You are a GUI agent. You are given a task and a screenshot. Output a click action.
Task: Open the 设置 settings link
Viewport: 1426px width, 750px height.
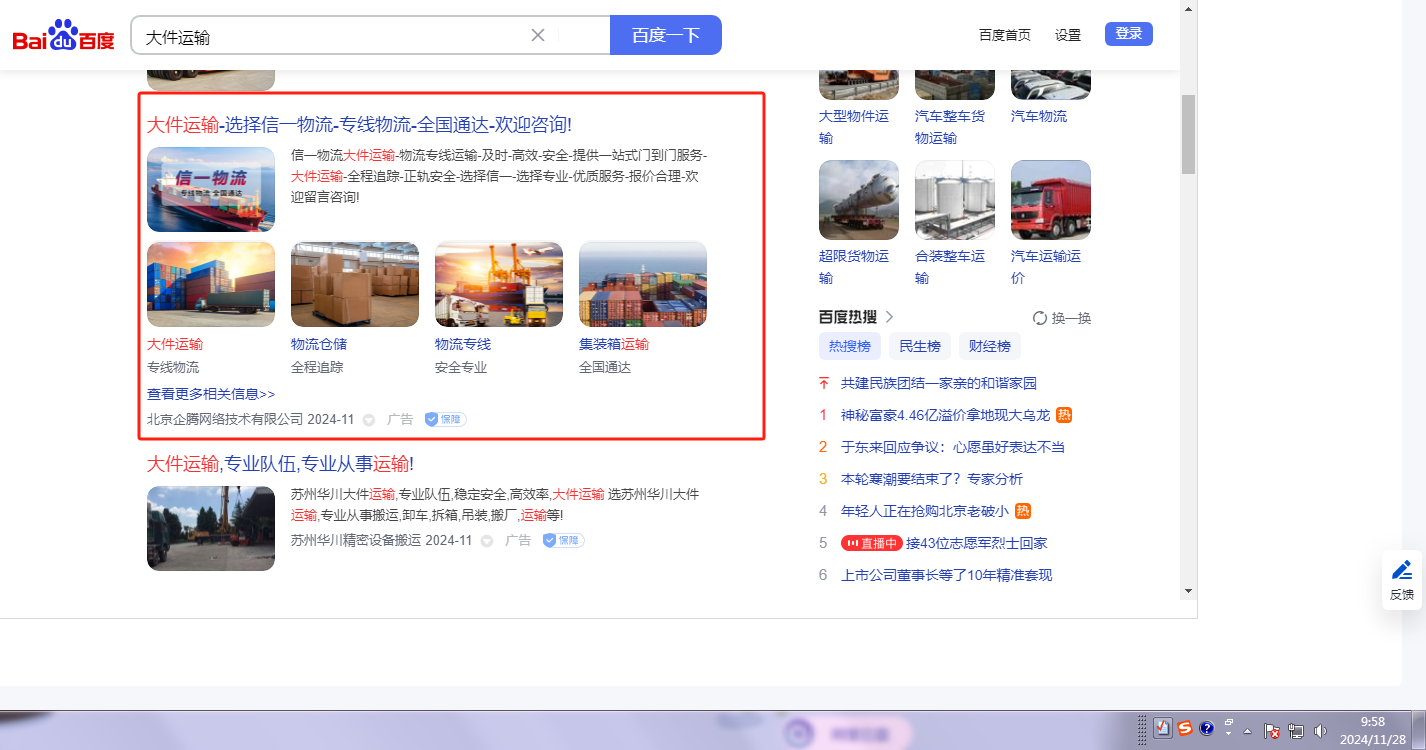(x=1068, y=35)
